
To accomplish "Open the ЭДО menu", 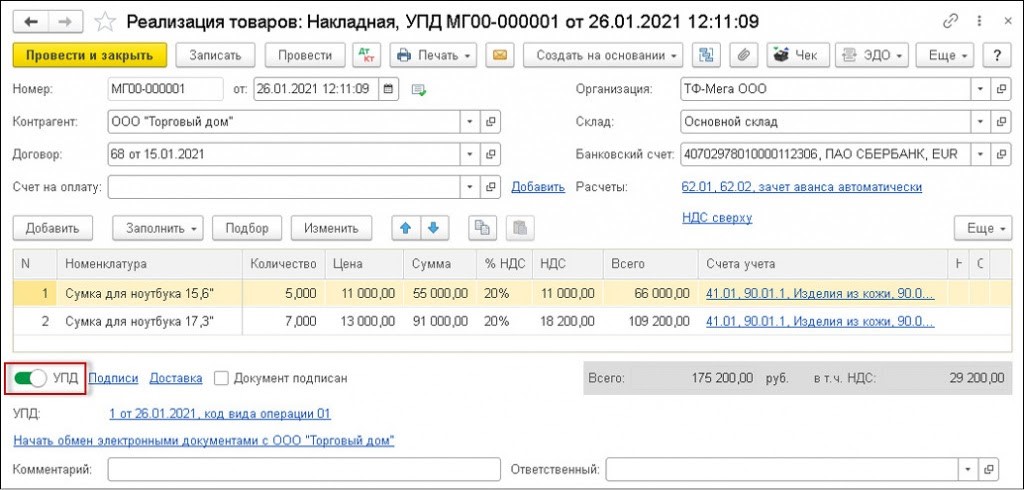I will pos(871,55).
